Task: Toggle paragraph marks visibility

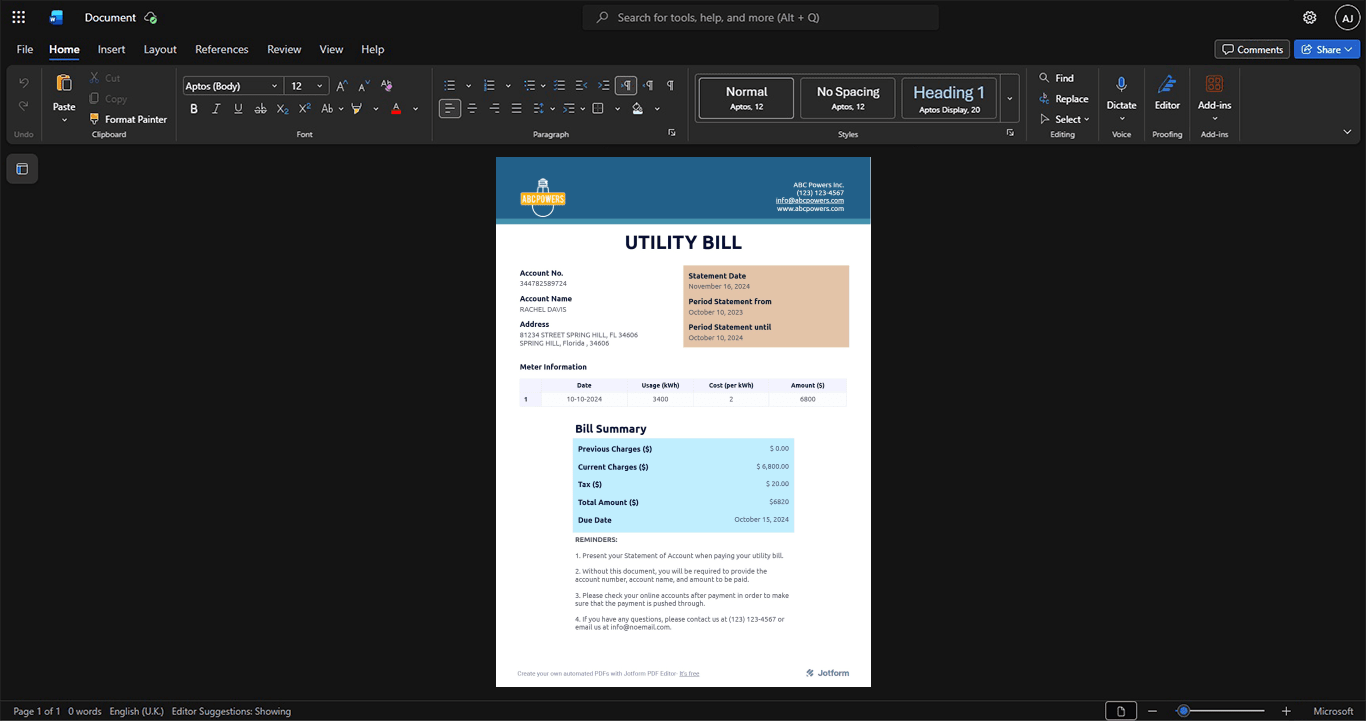Action: [670, 85]
